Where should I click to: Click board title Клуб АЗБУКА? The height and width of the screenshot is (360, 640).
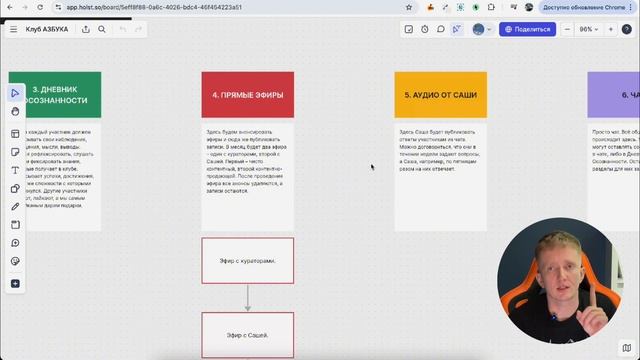(x=47, y=29)
